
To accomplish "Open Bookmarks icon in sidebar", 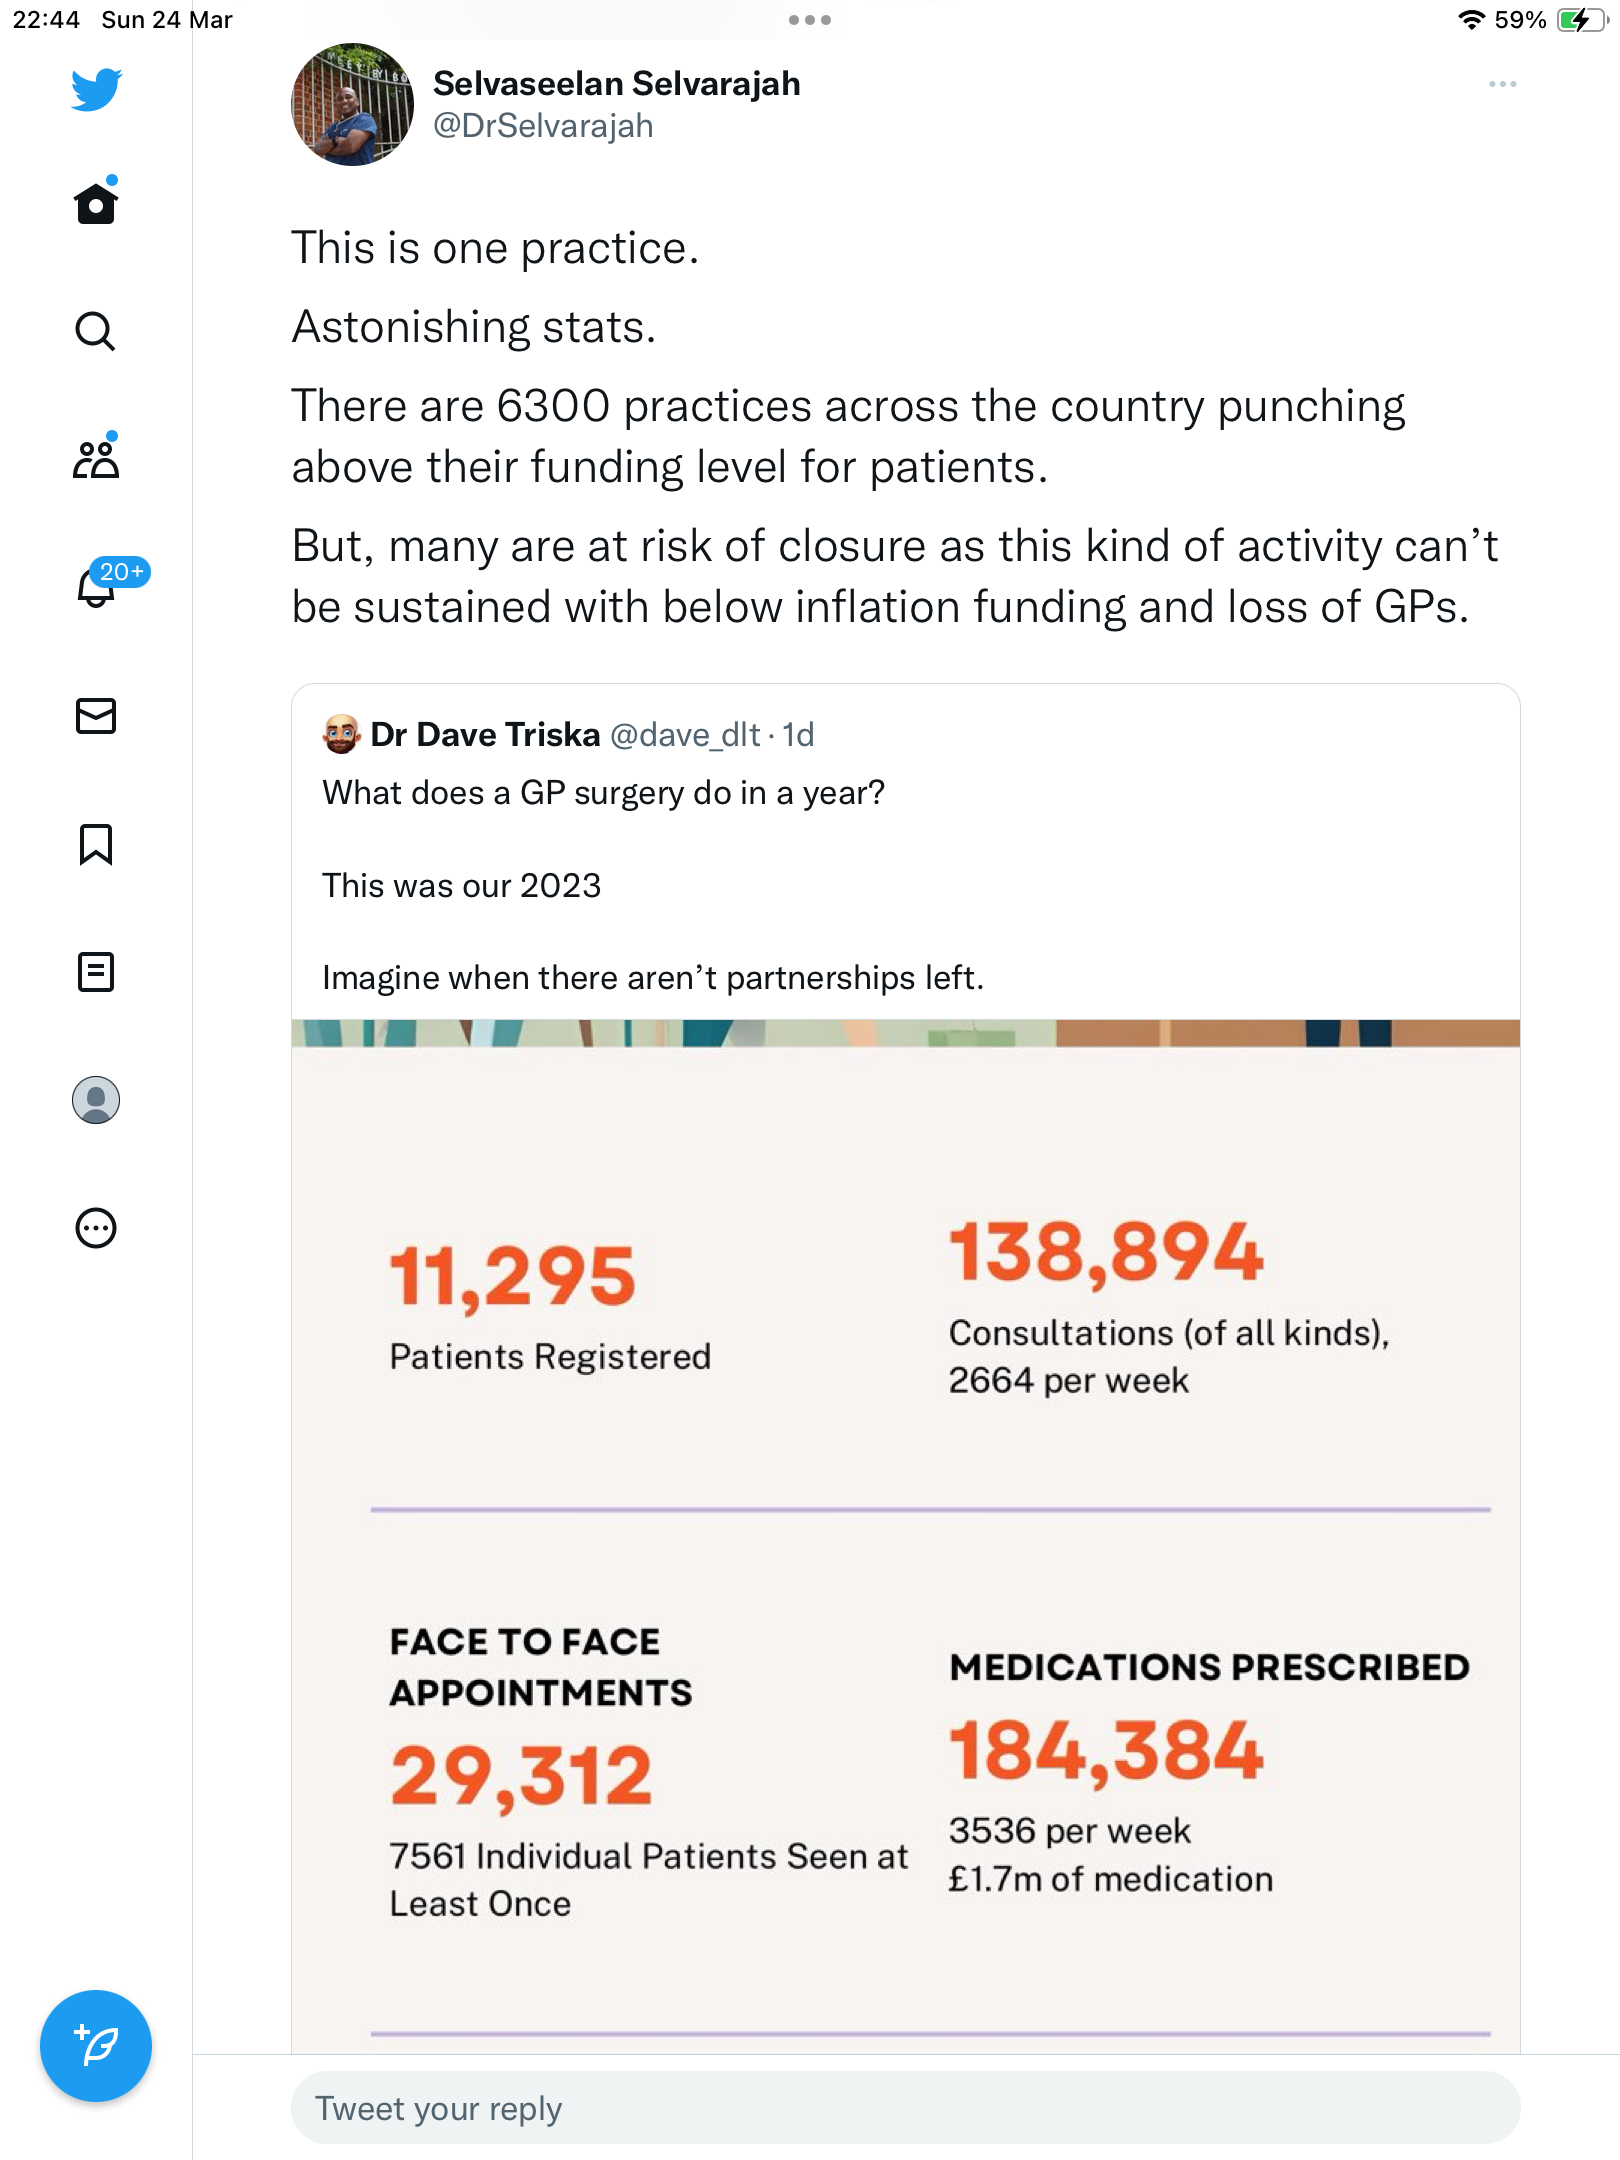I will click(x=96, y=844).
